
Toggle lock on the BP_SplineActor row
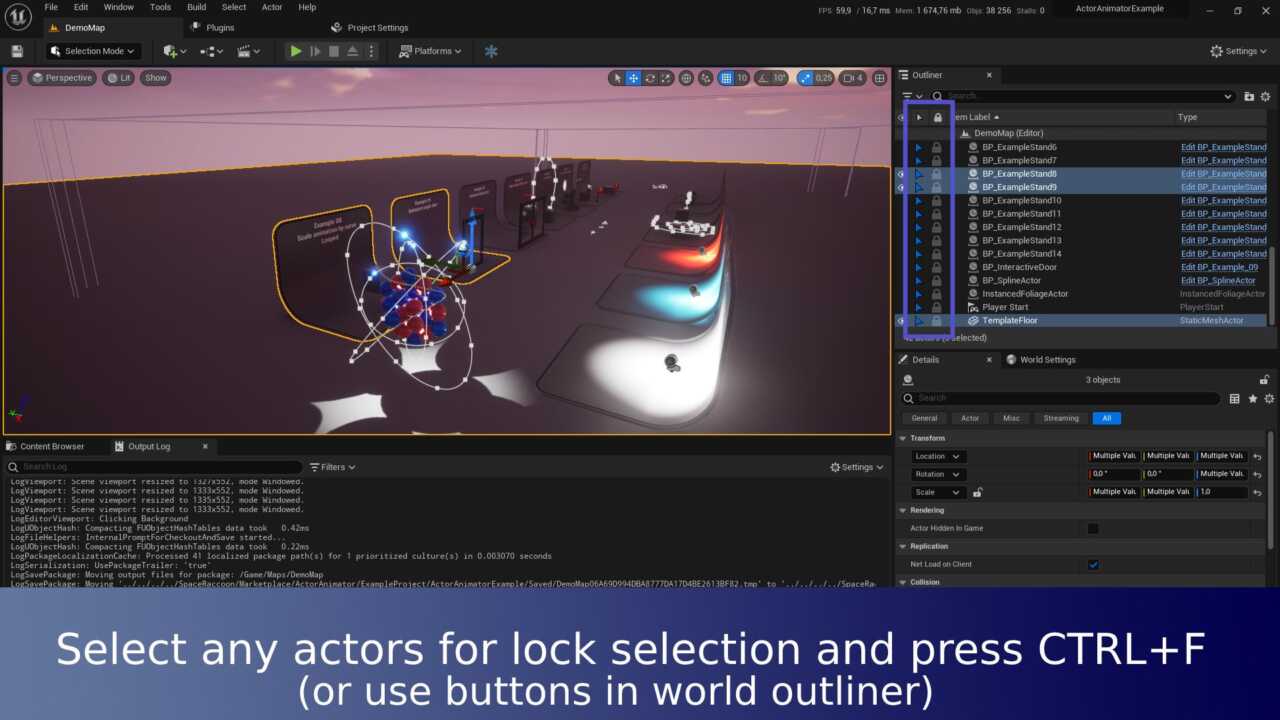tap(936, 280)
